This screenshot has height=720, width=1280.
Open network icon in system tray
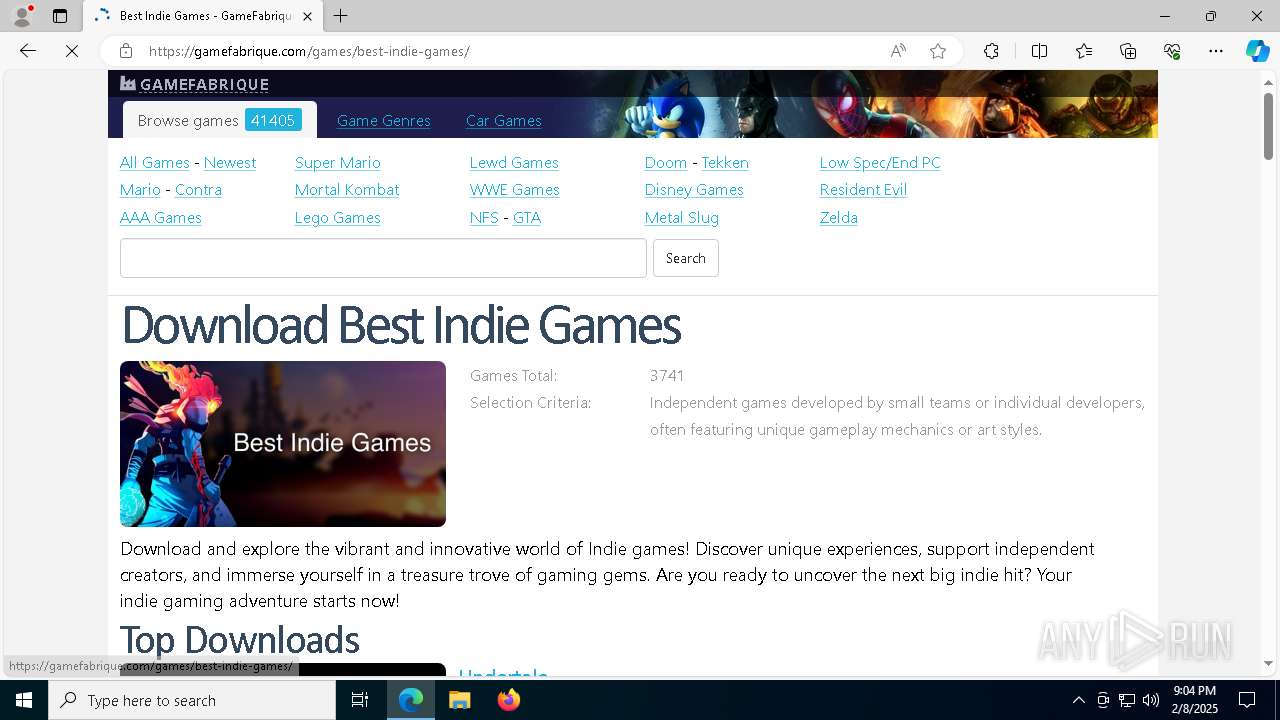point(1127,700)
